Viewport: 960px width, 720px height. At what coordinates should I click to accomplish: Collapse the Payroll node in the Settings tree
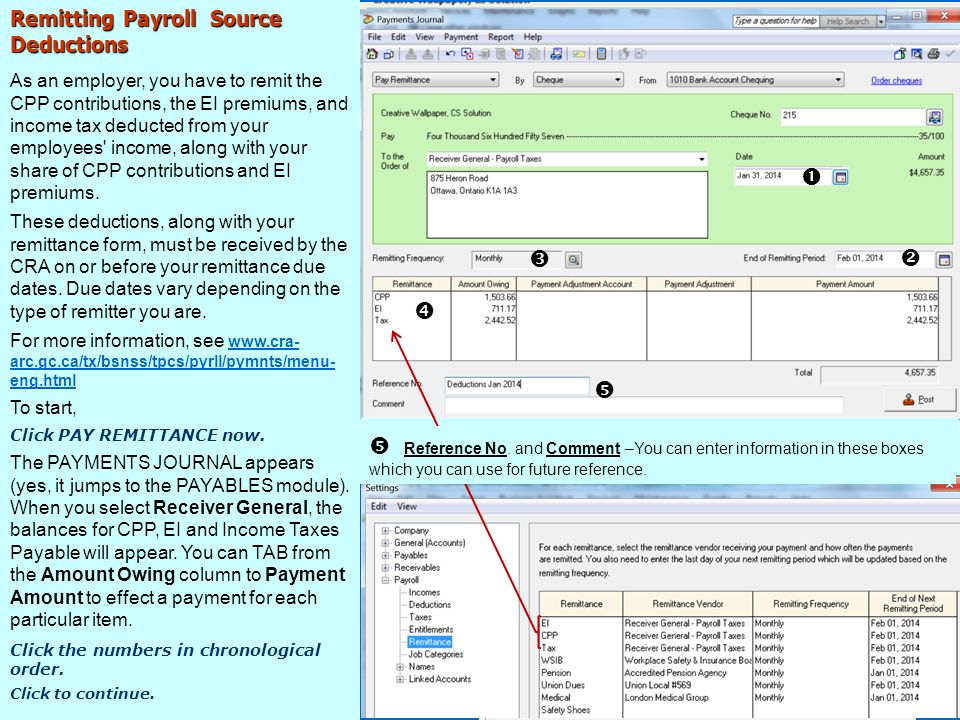(385, 580)
